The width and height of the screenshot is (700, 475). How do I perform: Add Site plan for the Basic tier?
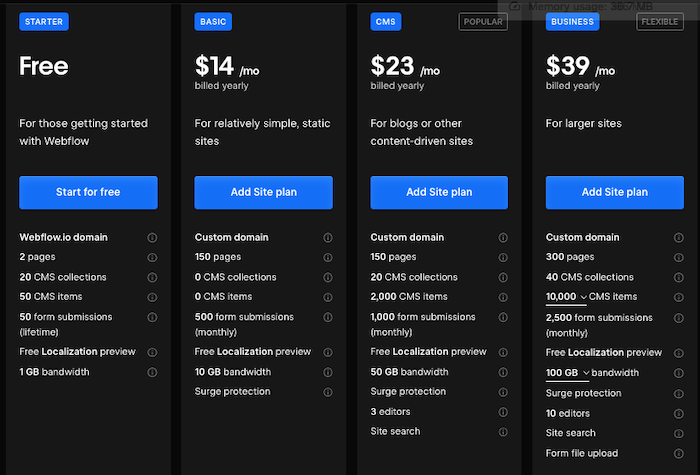263,192
